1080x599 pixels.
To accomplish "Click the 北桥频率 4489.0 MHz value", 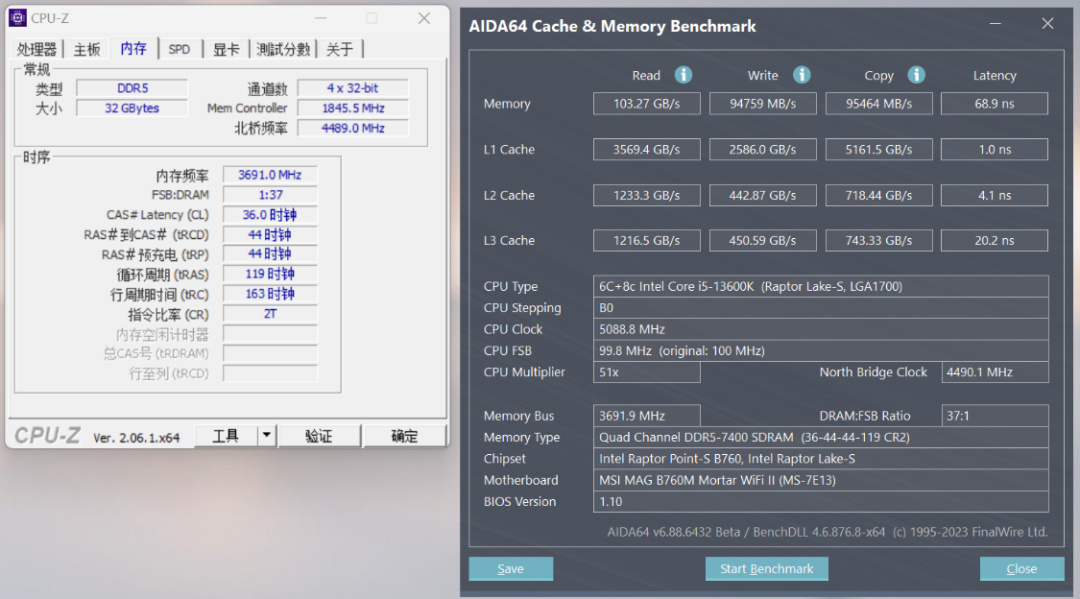I will 353,128.
